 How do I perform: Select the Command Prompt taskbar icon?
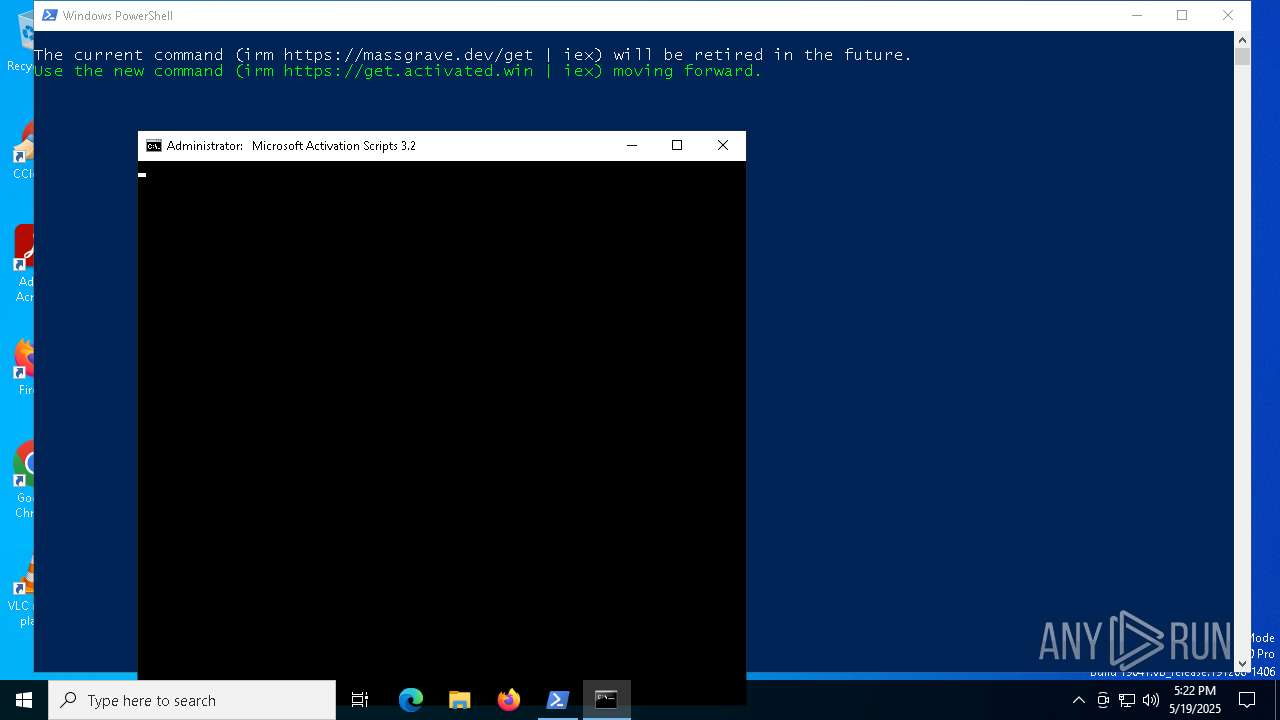pos(606,700)
